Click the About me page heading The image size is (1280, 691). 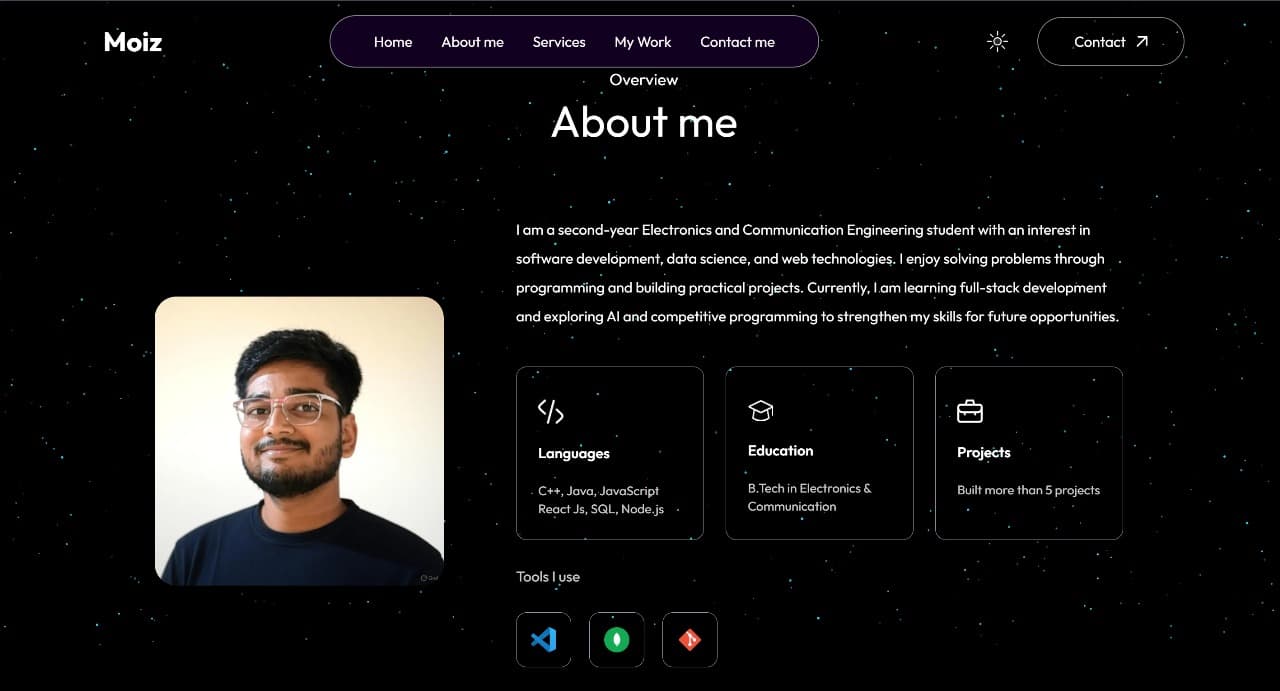[x=644, y=122]
